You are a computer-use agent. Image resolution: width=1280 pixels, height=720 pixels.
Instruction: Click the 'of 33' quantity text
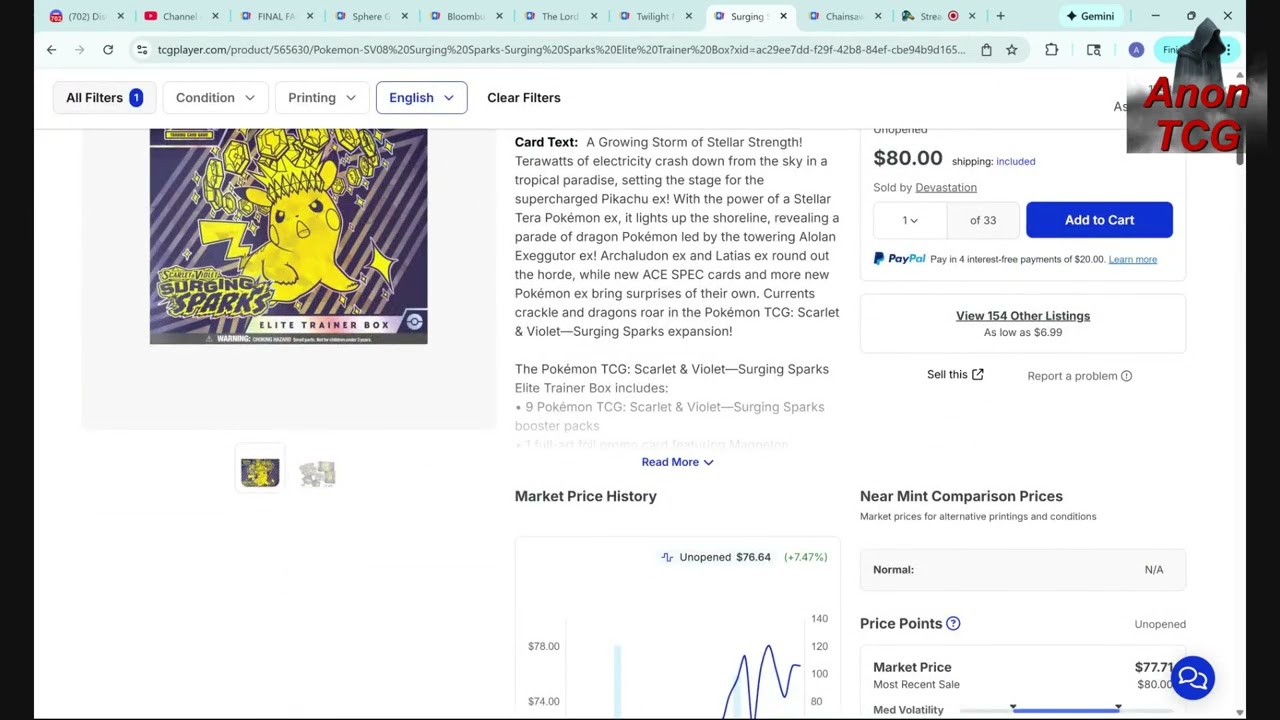tap(983, 220)
